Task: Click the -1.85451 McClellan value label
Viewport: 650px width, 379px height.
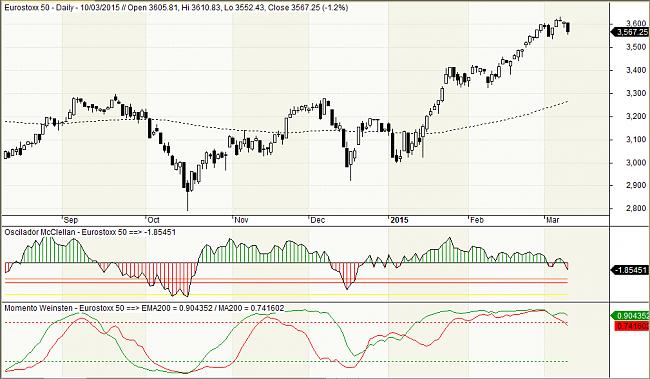Action: (x=631, y=270)
